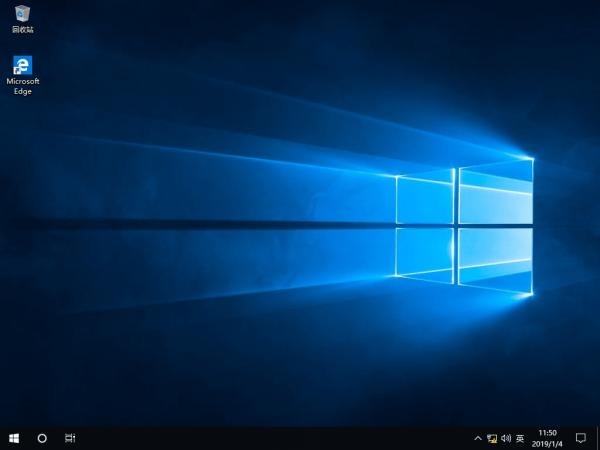Open the network status tray icon
Viewport: 600px width, 450px height.
point(492,439)
